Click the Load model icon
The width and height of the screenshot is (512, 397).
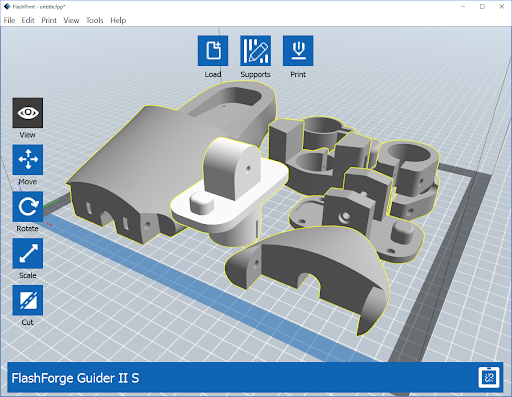pos(213,51)
